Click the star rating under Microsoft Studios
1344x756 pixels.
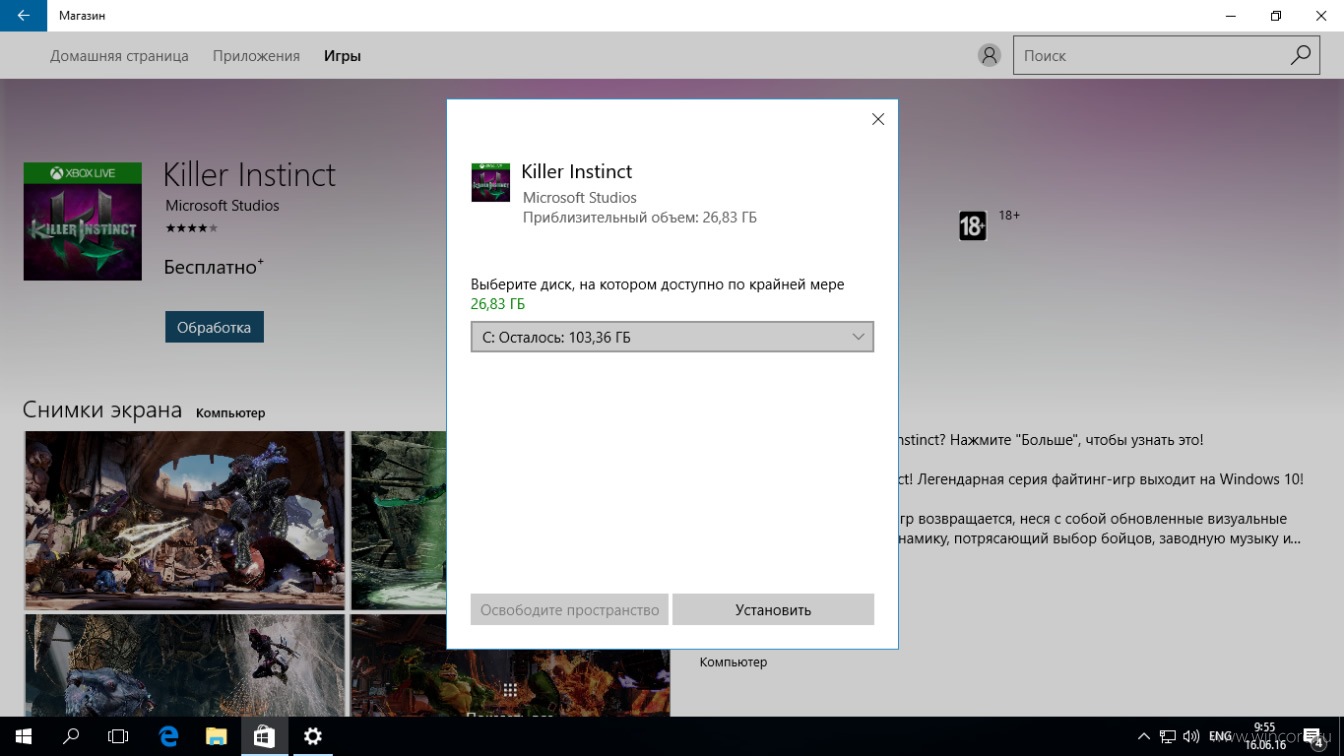(x=191, y=228)
